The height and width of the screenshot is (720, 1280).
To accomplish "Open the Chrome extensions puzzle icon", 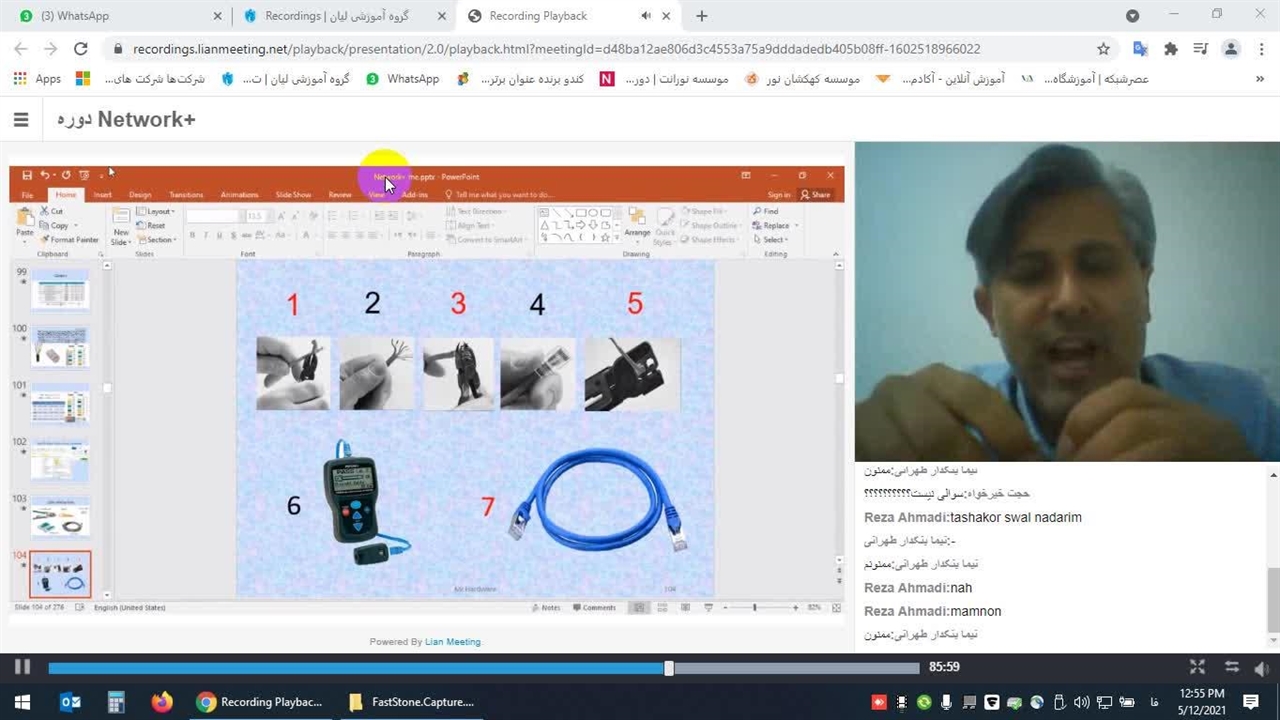I will pos(1171,49).
